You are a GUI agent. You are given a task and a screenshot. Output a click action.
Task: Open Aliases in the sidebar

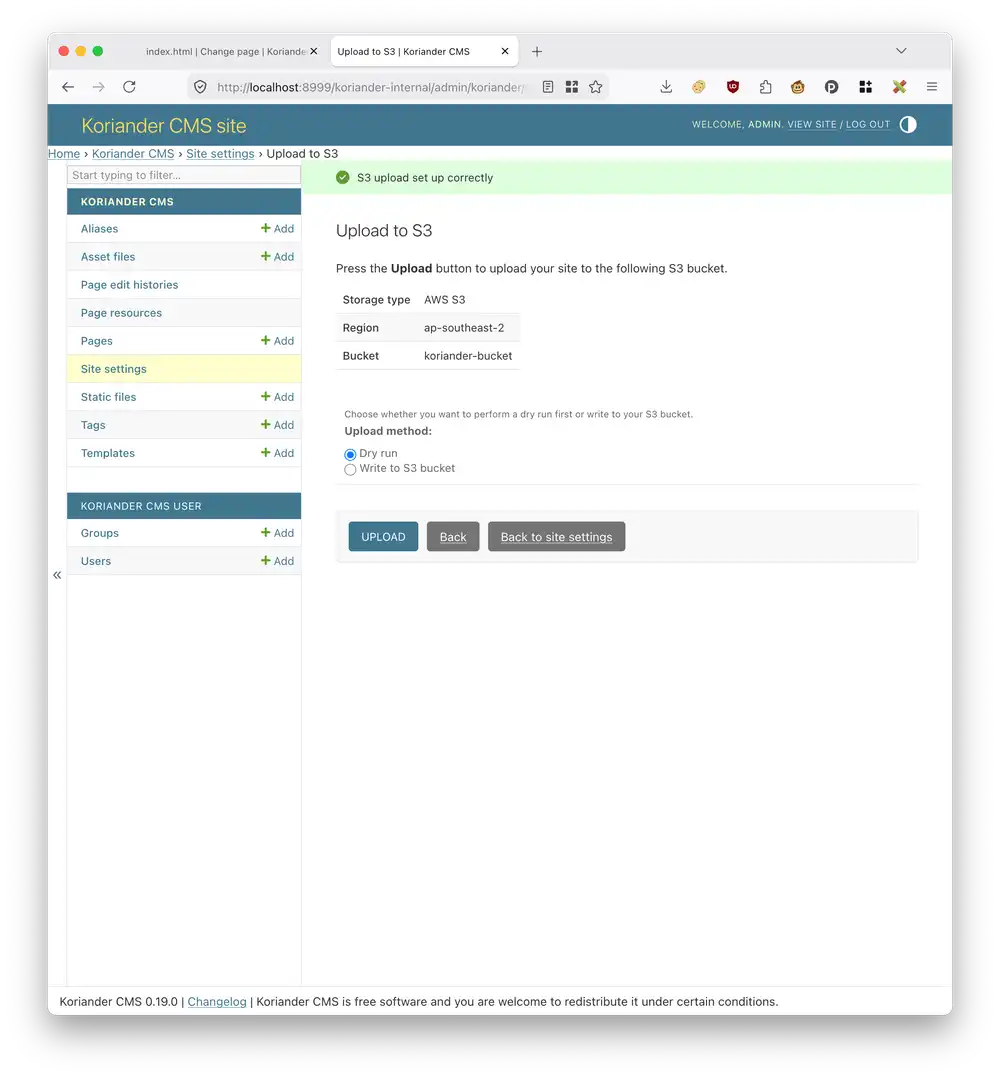click(x=100, y=229)
